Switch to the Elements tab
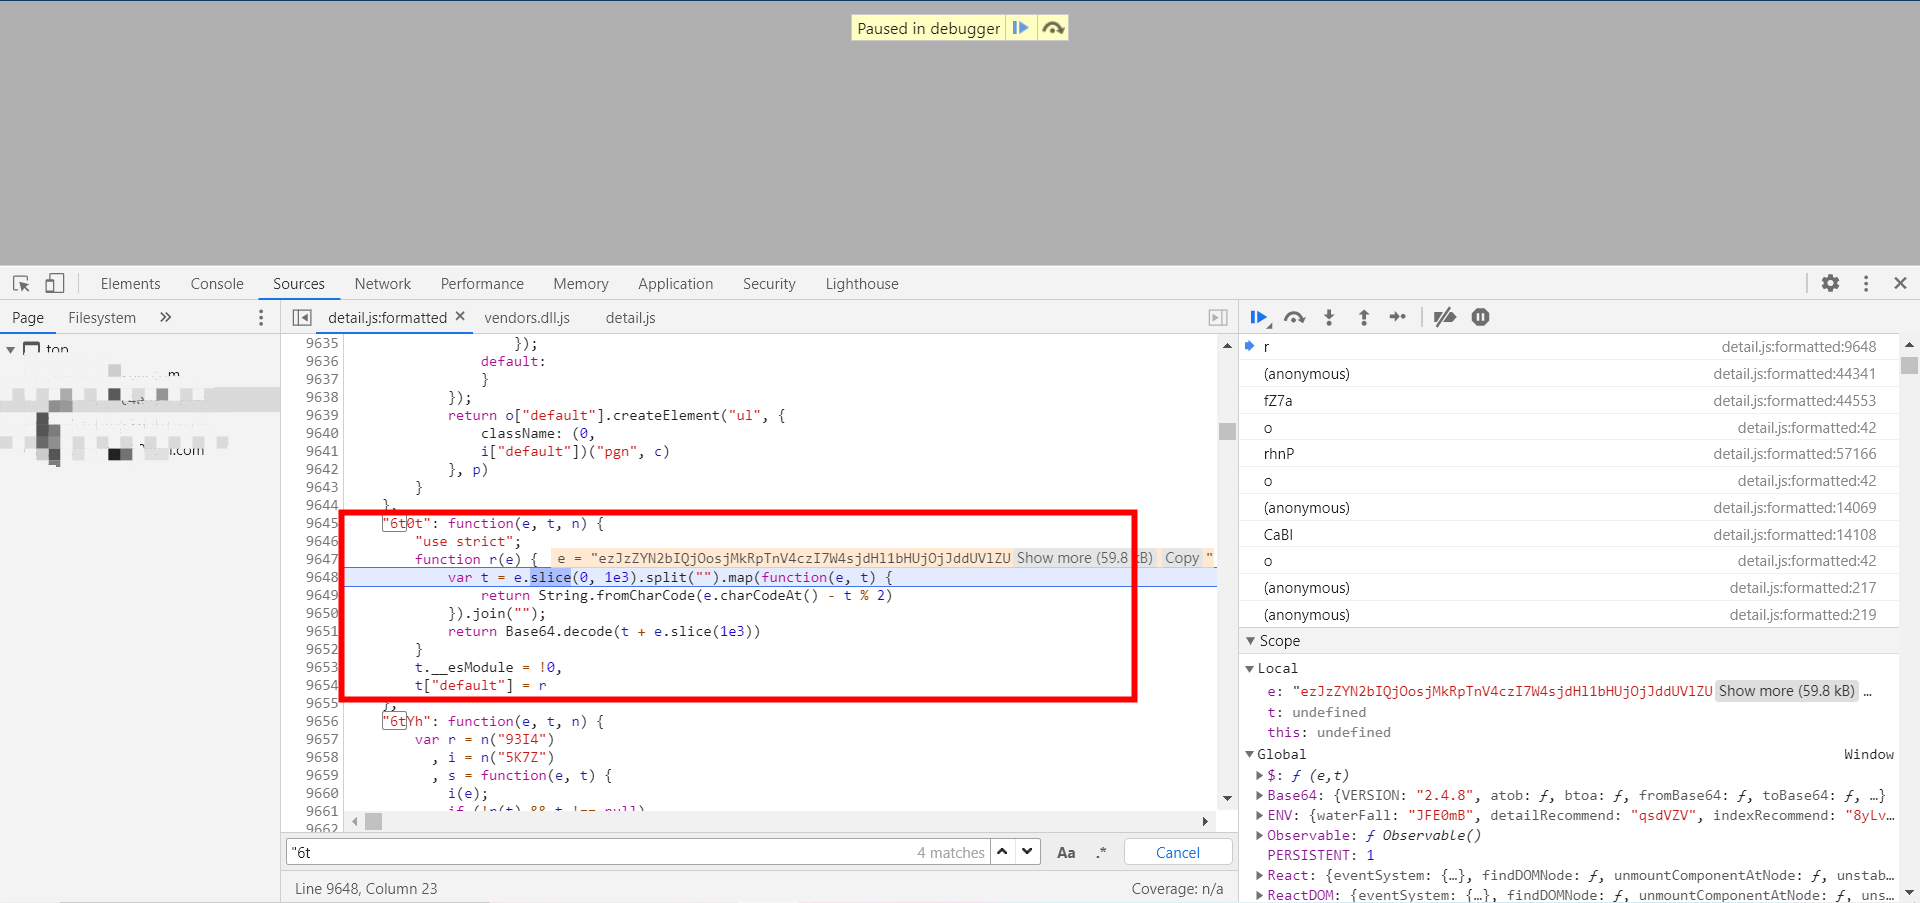The image size is (1920, 903). tap(130, 284)
